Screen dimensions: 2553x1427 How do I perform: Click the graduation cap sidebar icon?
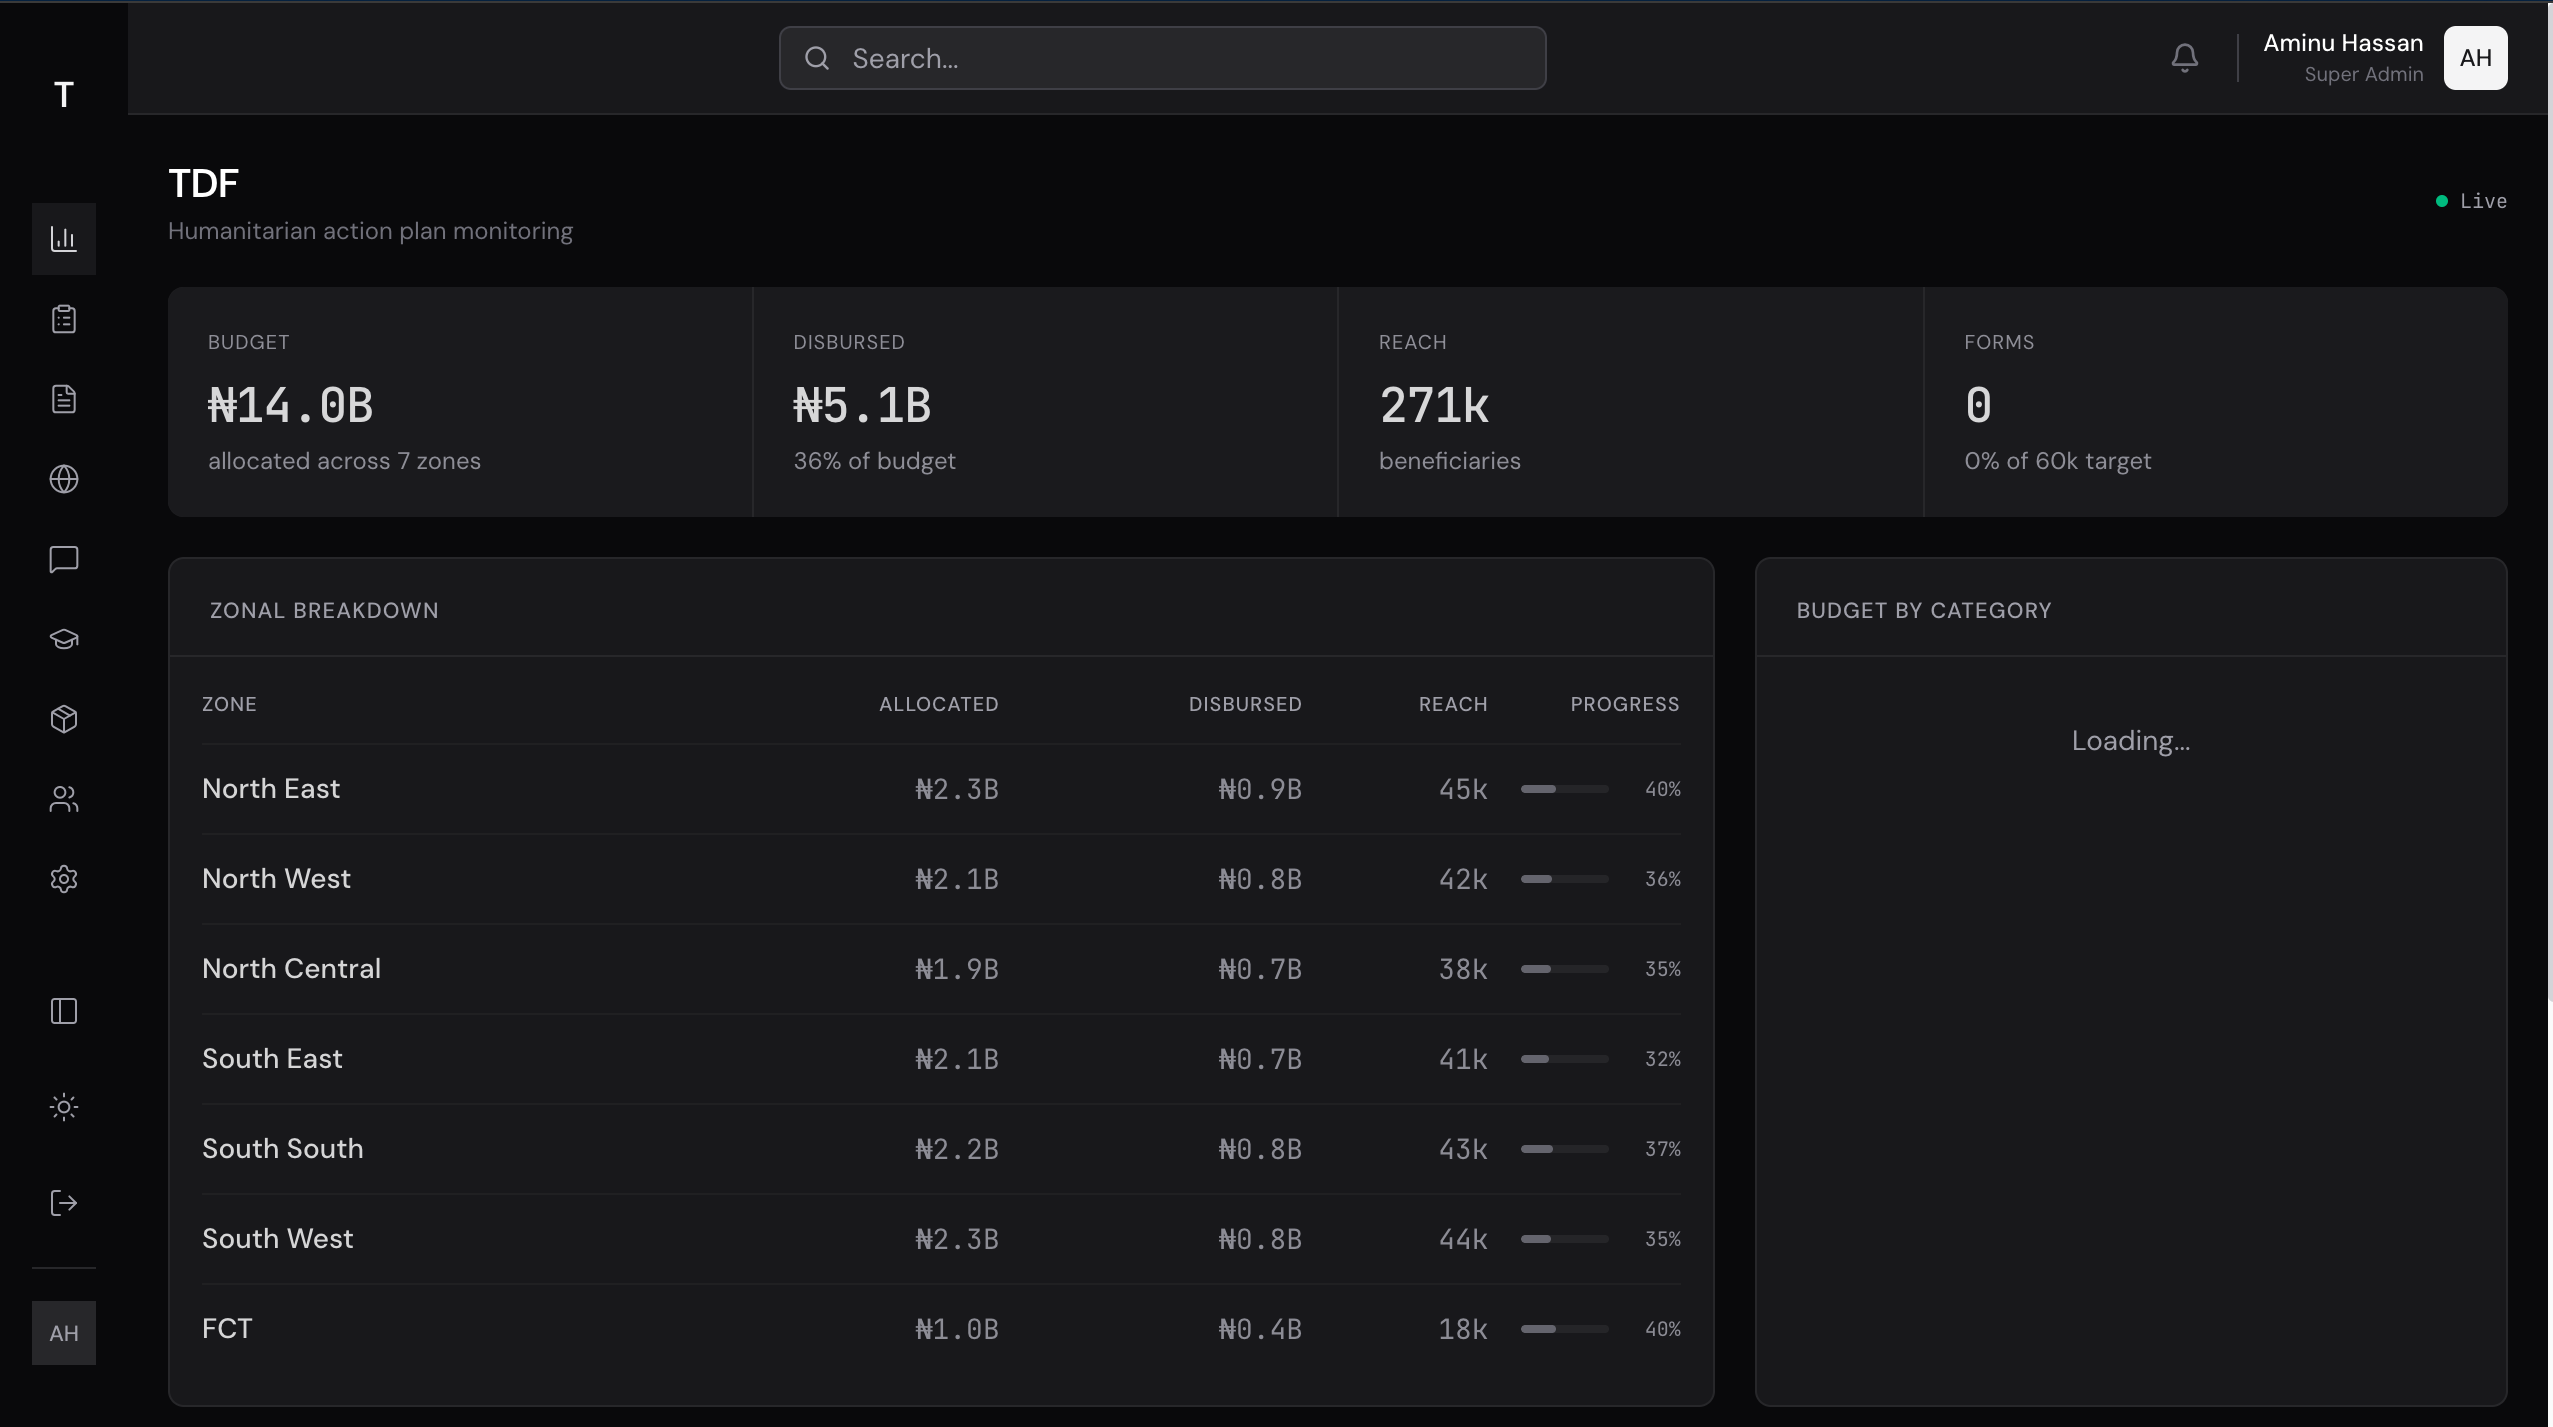(x=64, y=639)
